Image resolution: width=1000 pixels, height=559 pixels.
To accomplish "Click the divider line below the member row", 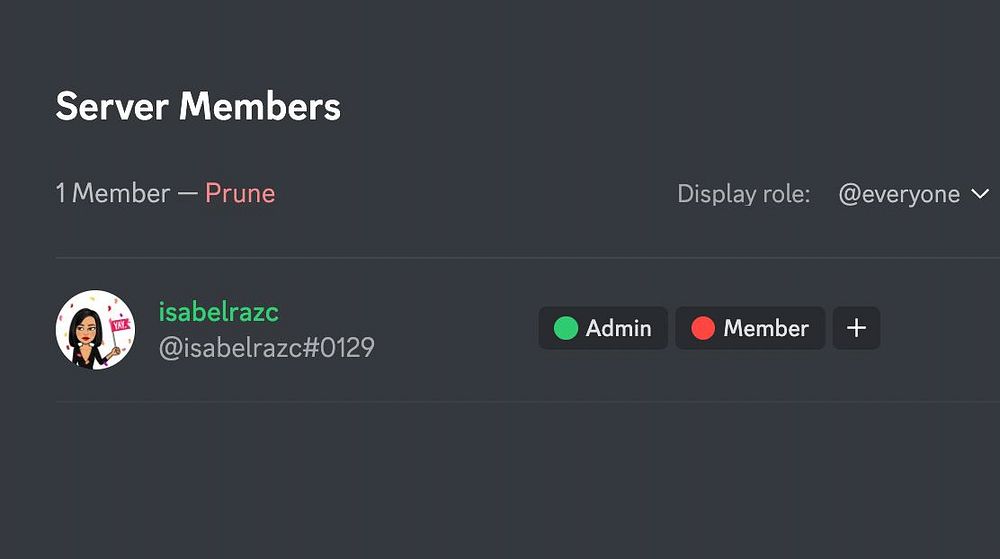I will click(x=500, y=402).
